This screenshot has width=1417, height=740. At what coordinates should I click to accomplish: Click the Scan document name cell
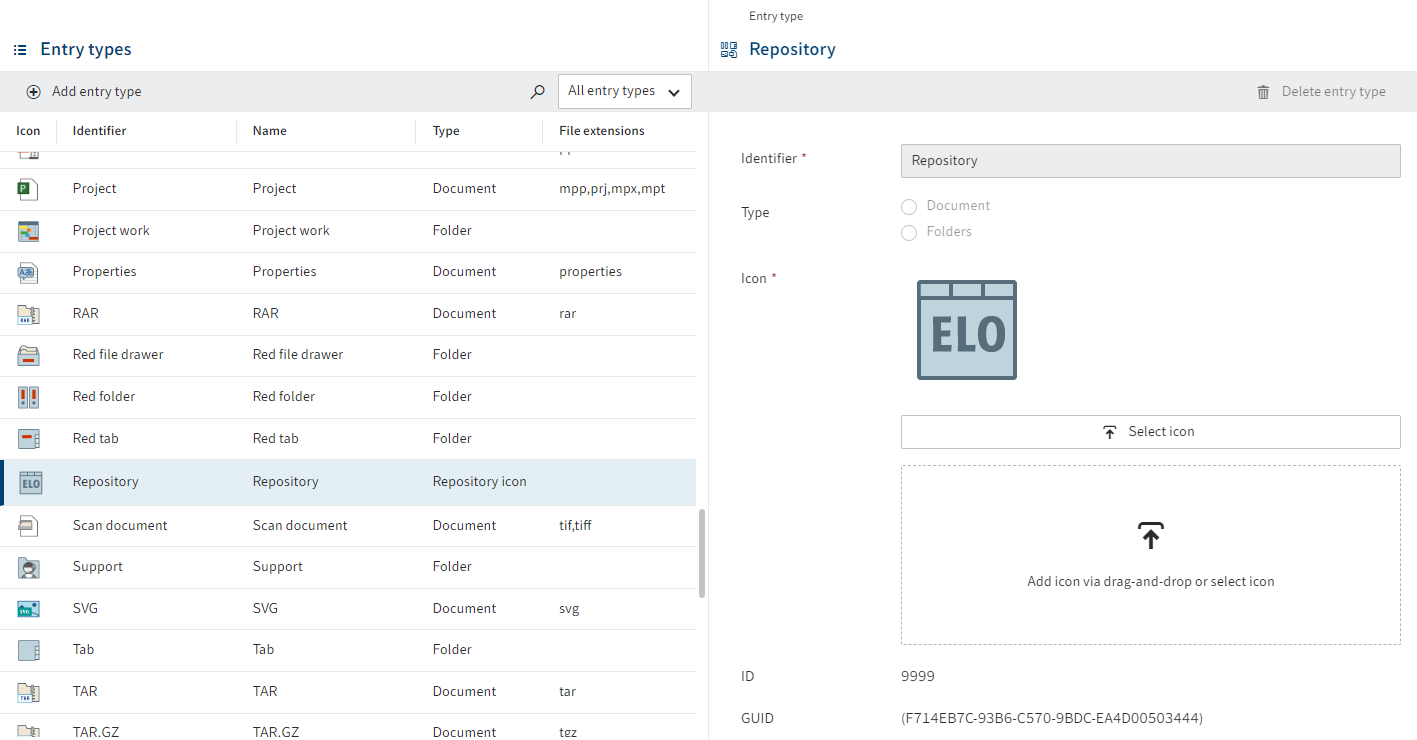tap(300, 526)
